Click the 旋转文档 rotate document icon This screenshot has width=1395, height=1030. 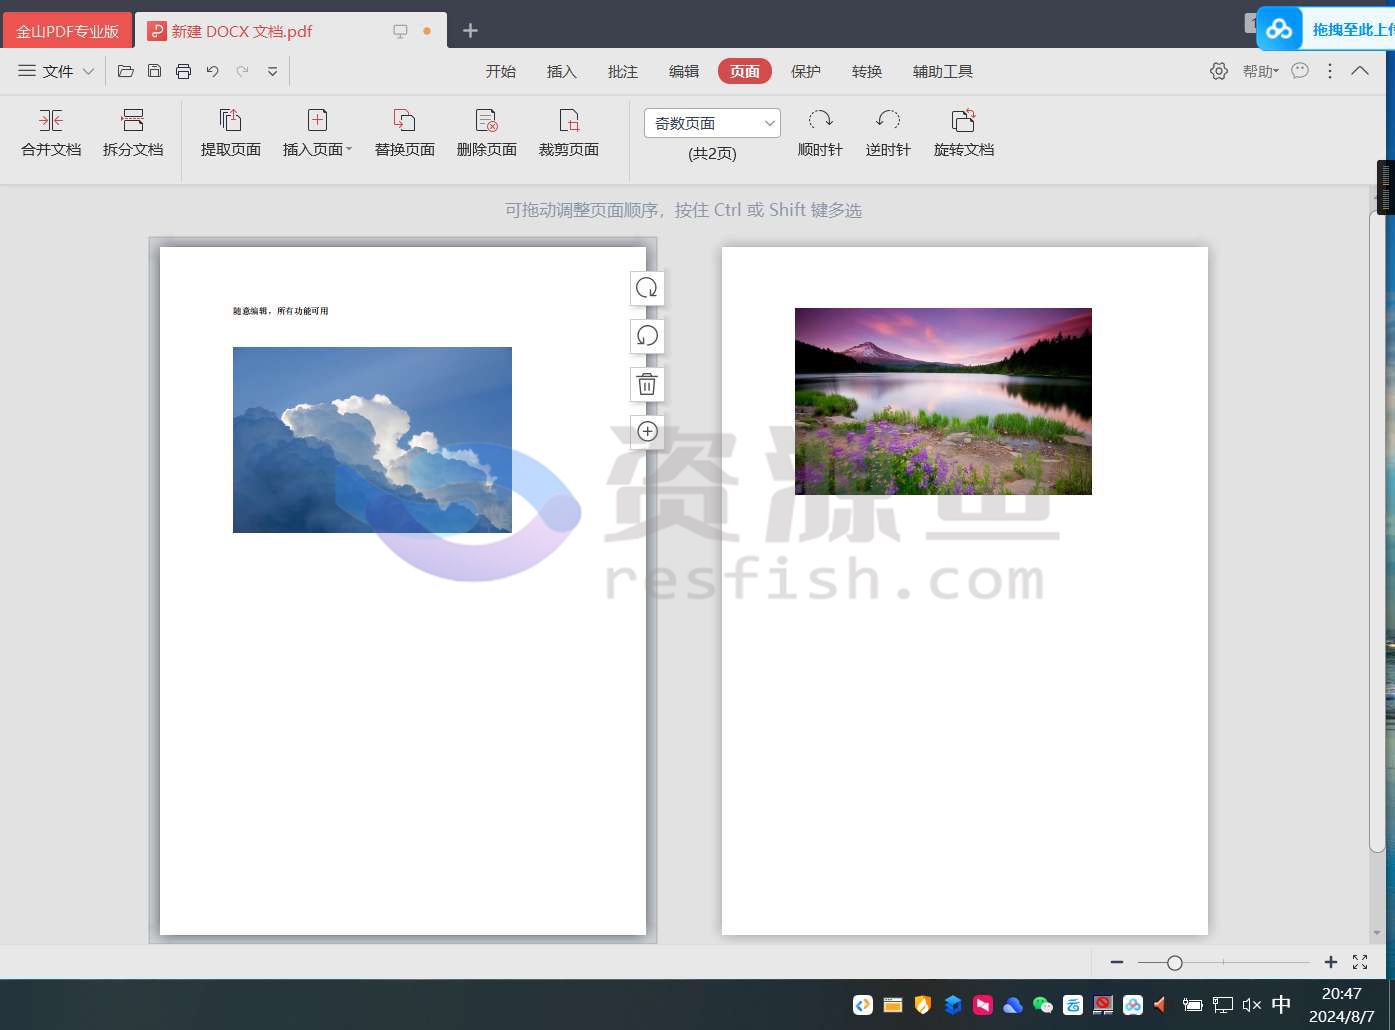coord(963,121)
